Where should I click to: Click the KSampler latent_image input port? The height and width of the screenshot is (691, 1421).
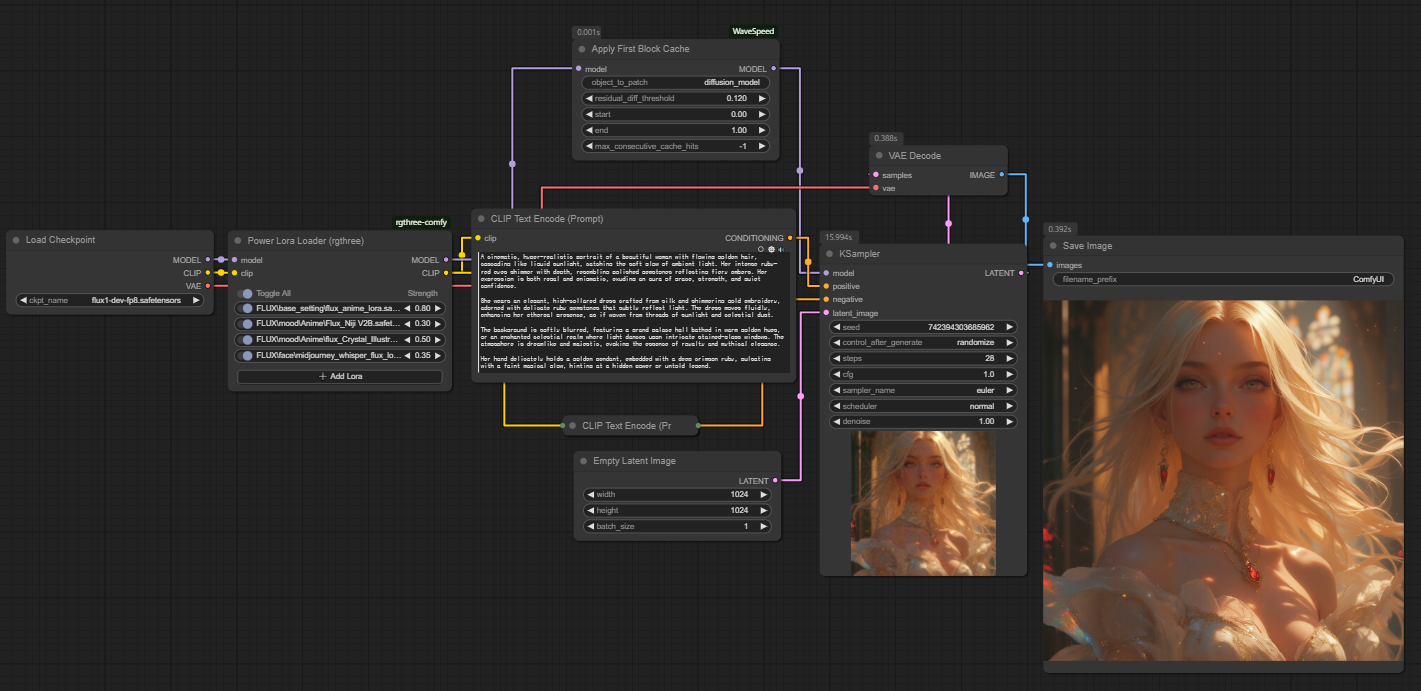(x=826, y=313)
